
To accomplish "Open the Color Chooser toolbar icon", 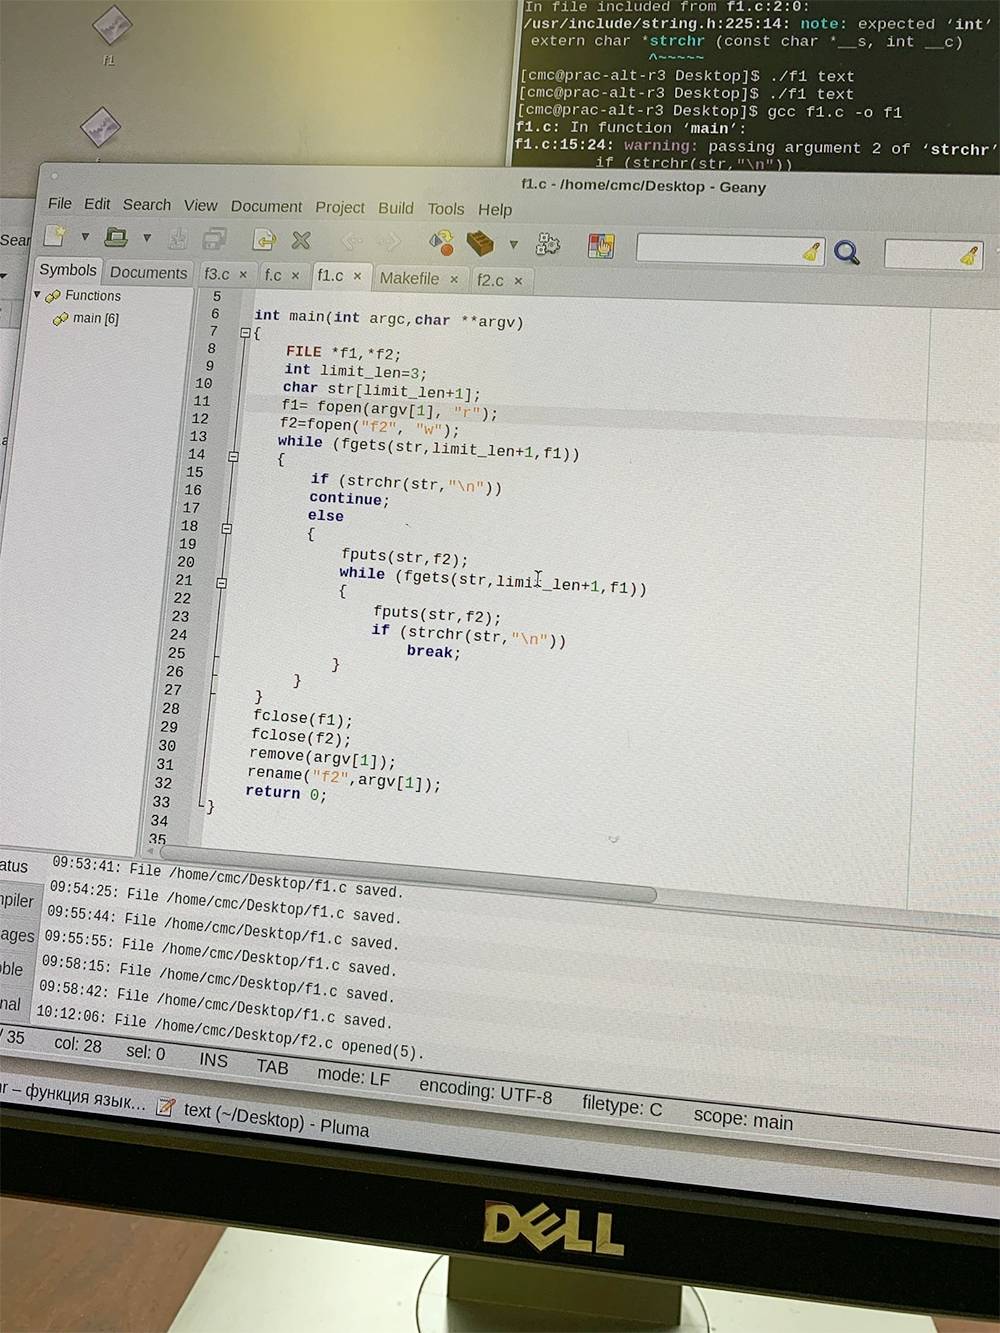I will (x=601, y=246).
